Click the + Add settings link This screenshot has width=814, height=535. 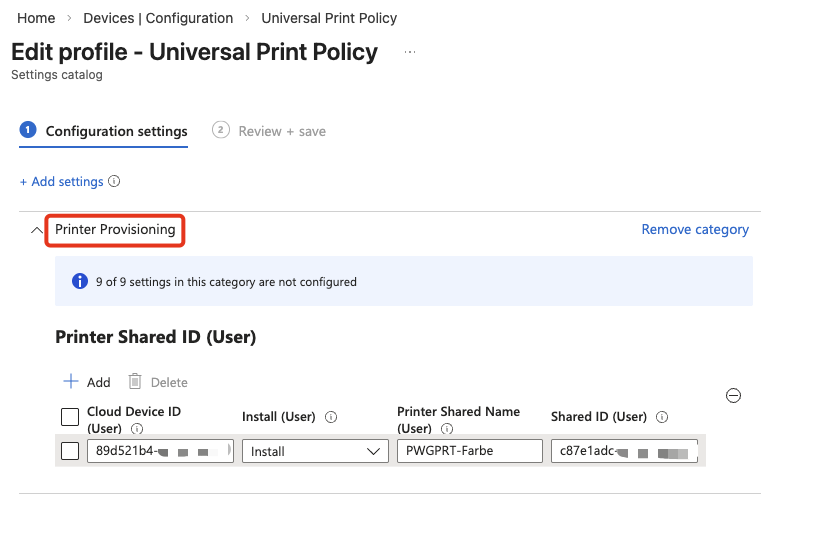pyautogui.click(x=61, y=182)
